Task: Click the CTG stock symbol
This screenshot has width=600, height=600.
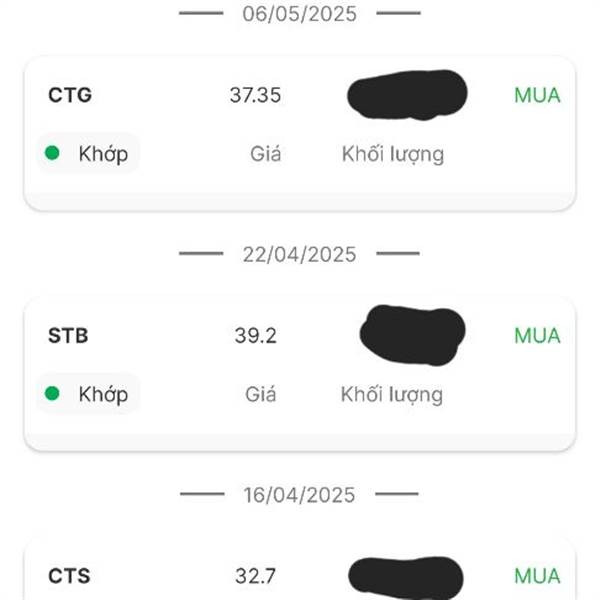Action: (70, 95)
